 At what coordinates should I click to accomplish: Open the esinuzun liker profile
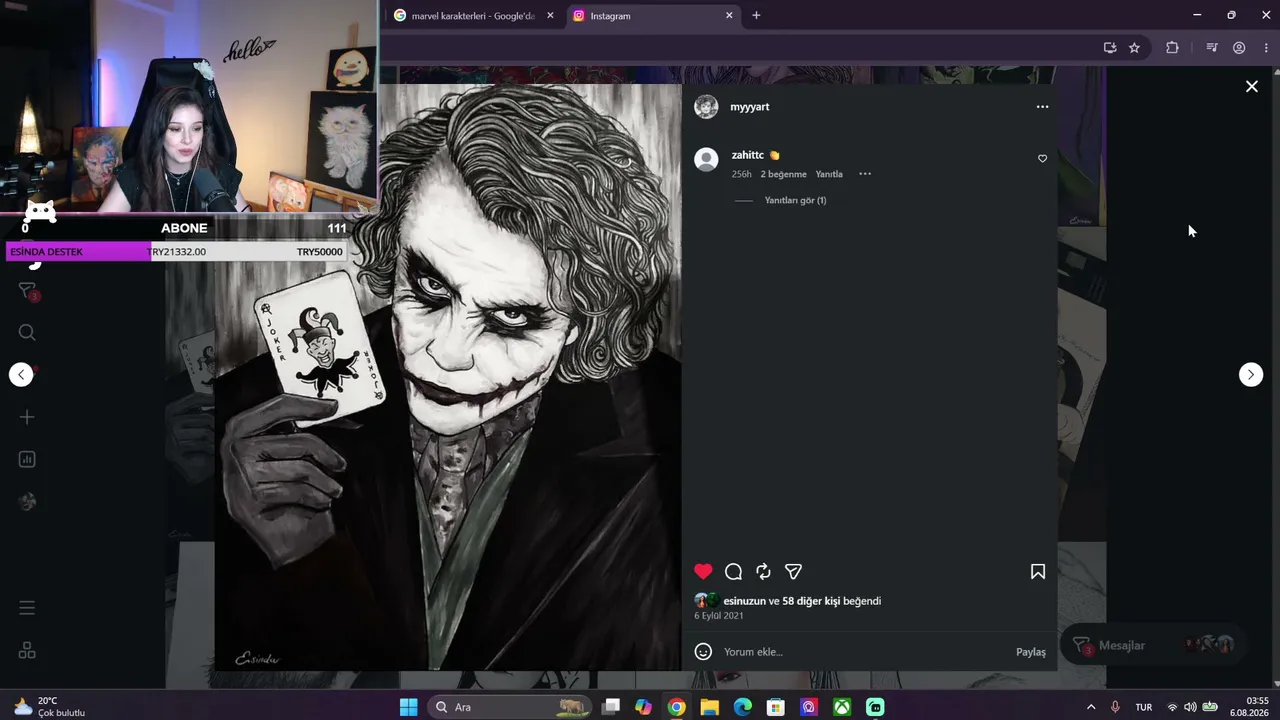coord(744,601)
